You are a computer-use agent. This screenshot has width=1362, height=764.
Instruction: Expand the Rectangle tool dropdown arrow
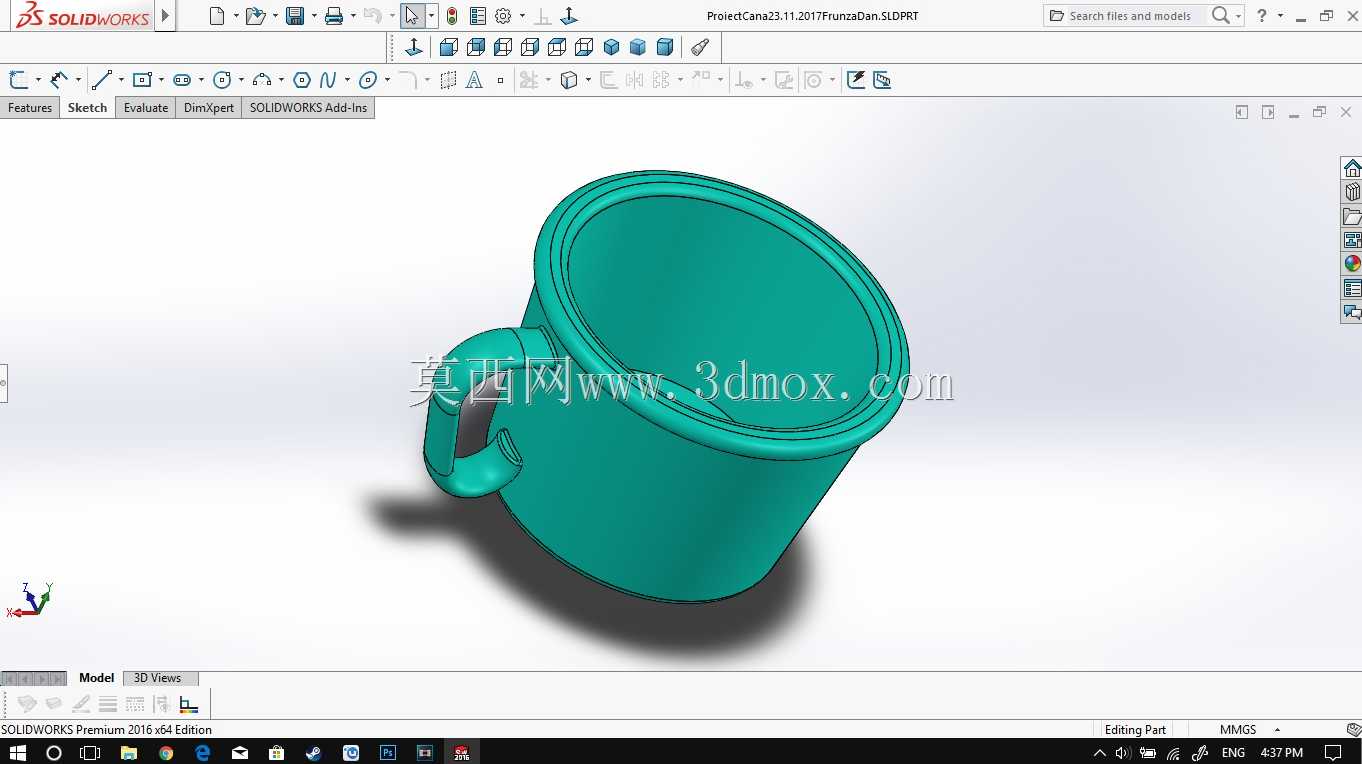161,80
